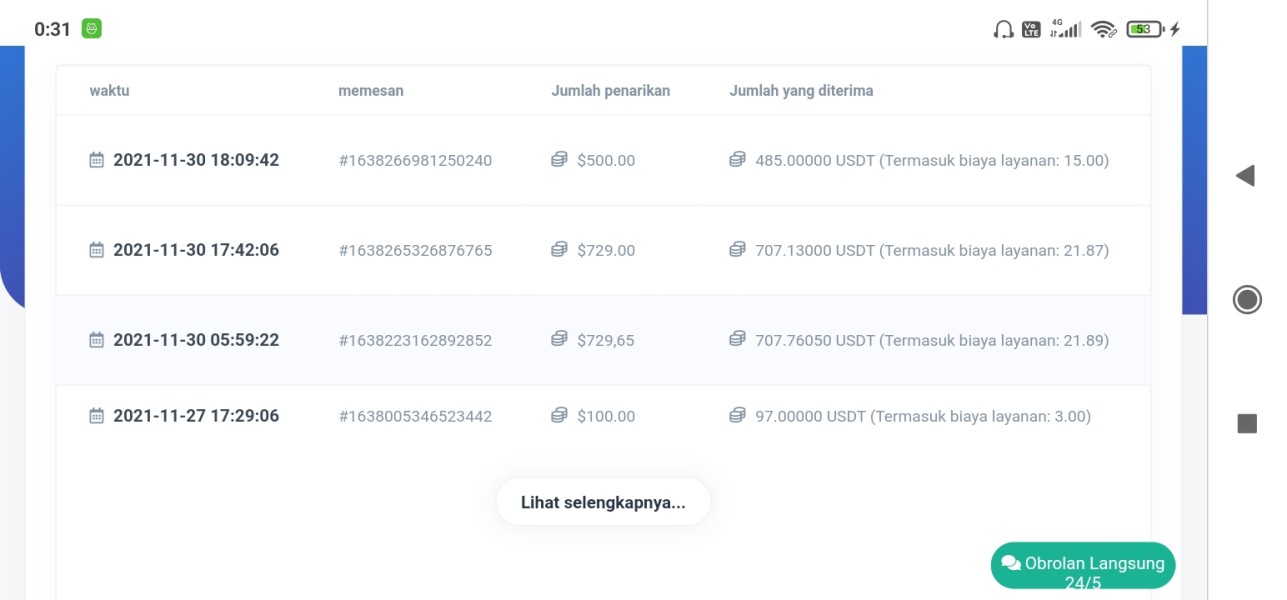Click the Jumlah penarikan column header
1287x600 pixels.
click(610, 90)
